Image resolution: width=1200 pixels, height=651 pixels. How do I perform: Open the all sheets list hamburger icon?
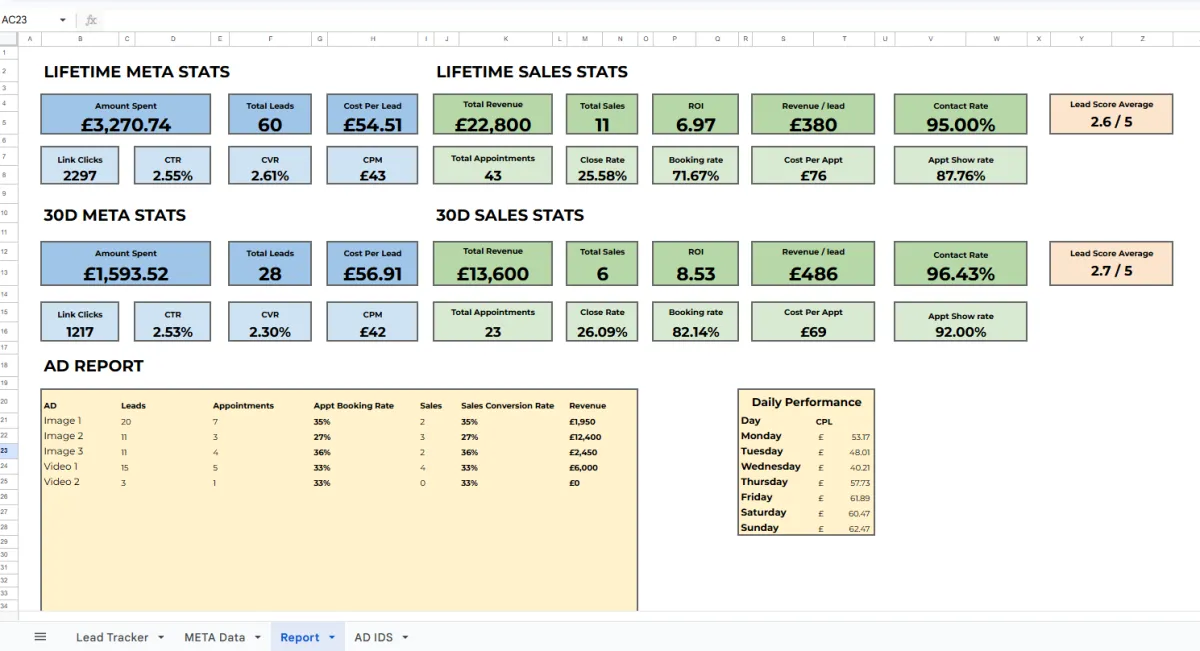pyautogui.click(x=40, y=637)
